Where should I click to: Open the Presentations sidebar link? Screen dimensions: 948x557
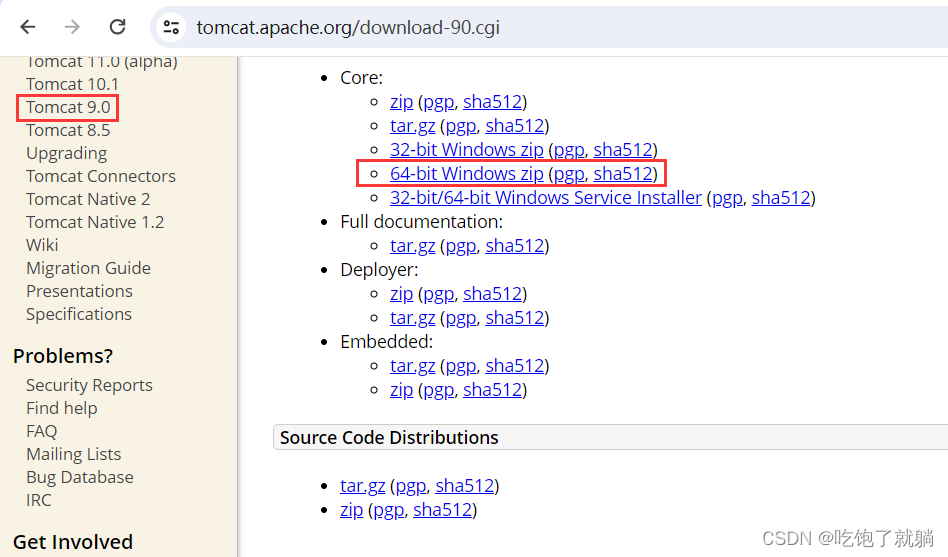(79, 291)
